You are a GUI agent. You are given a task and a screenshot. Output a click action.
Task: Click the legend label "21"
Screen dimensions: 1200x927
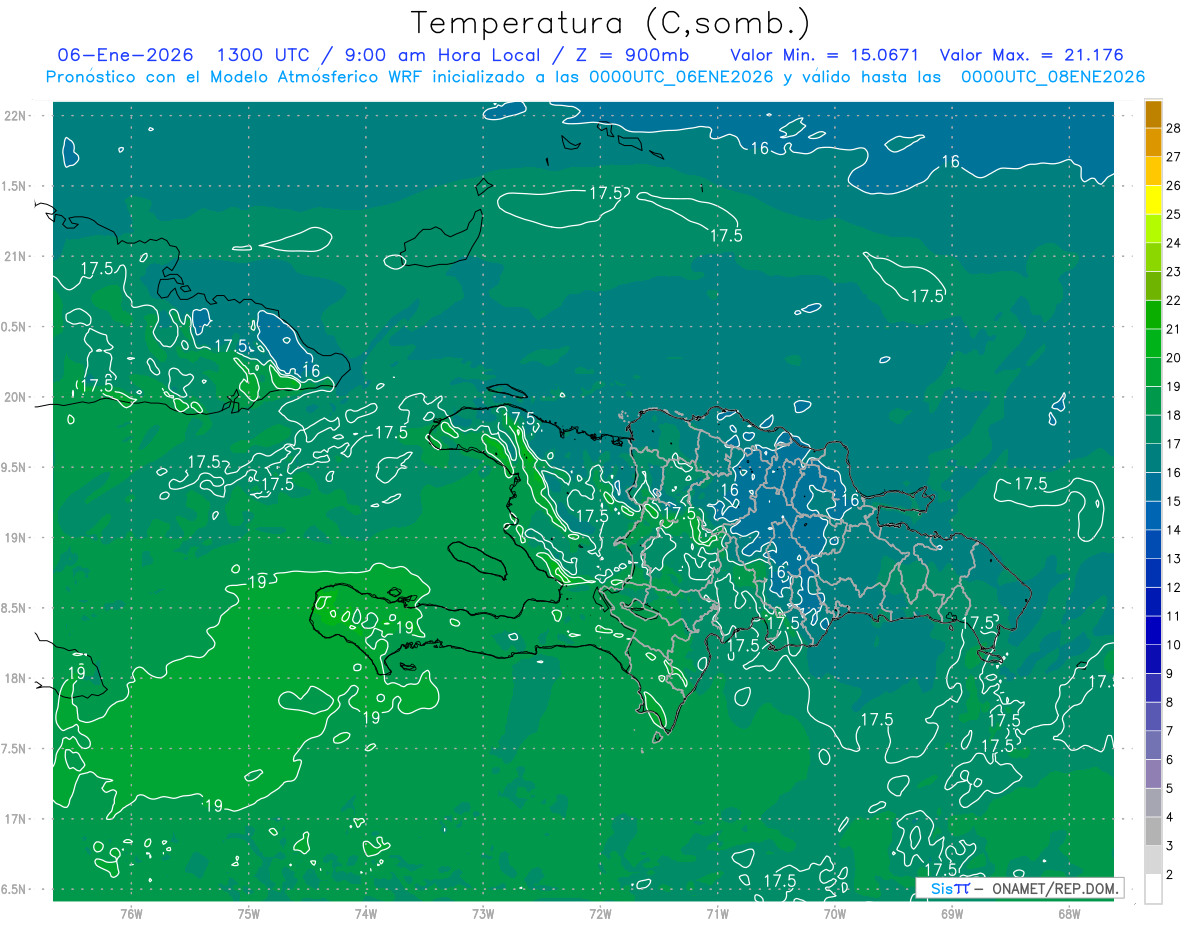click(x=1174, y=329)
